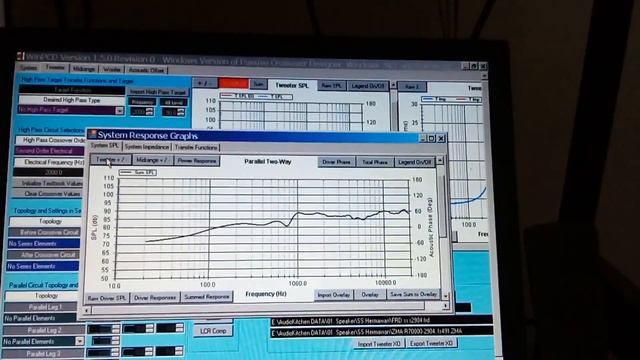Click the Parallel Two-Way graph title
Viewport: 640px width, 360px height.
[267, 162]
